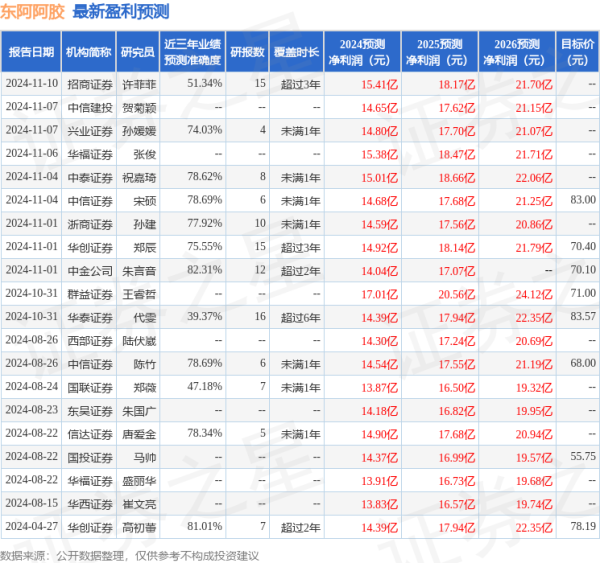Click the 数据来源 footer note
This screenshot has width=600, height=563.
(129, 556)
